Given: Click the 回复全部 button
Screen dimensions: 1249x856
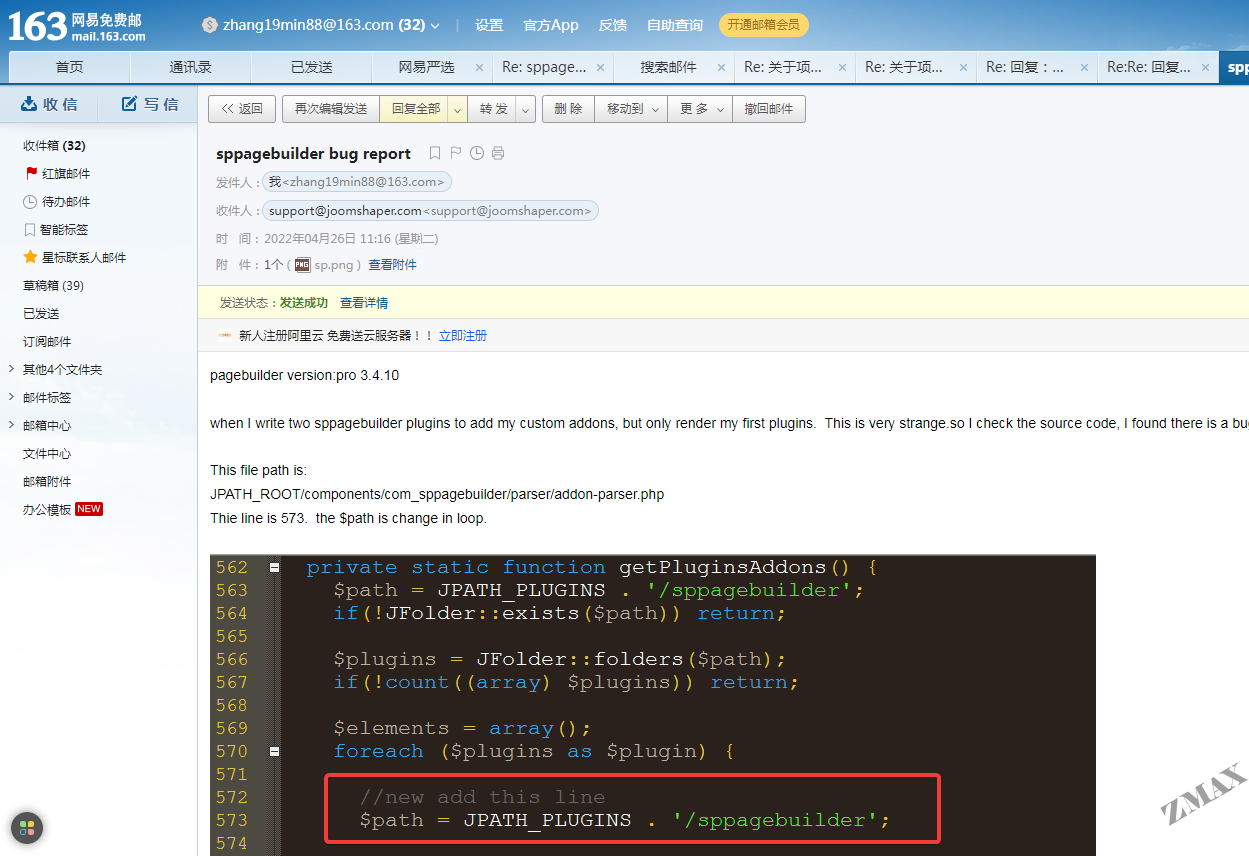Looking at the screenshot, I should pos(416,109).
